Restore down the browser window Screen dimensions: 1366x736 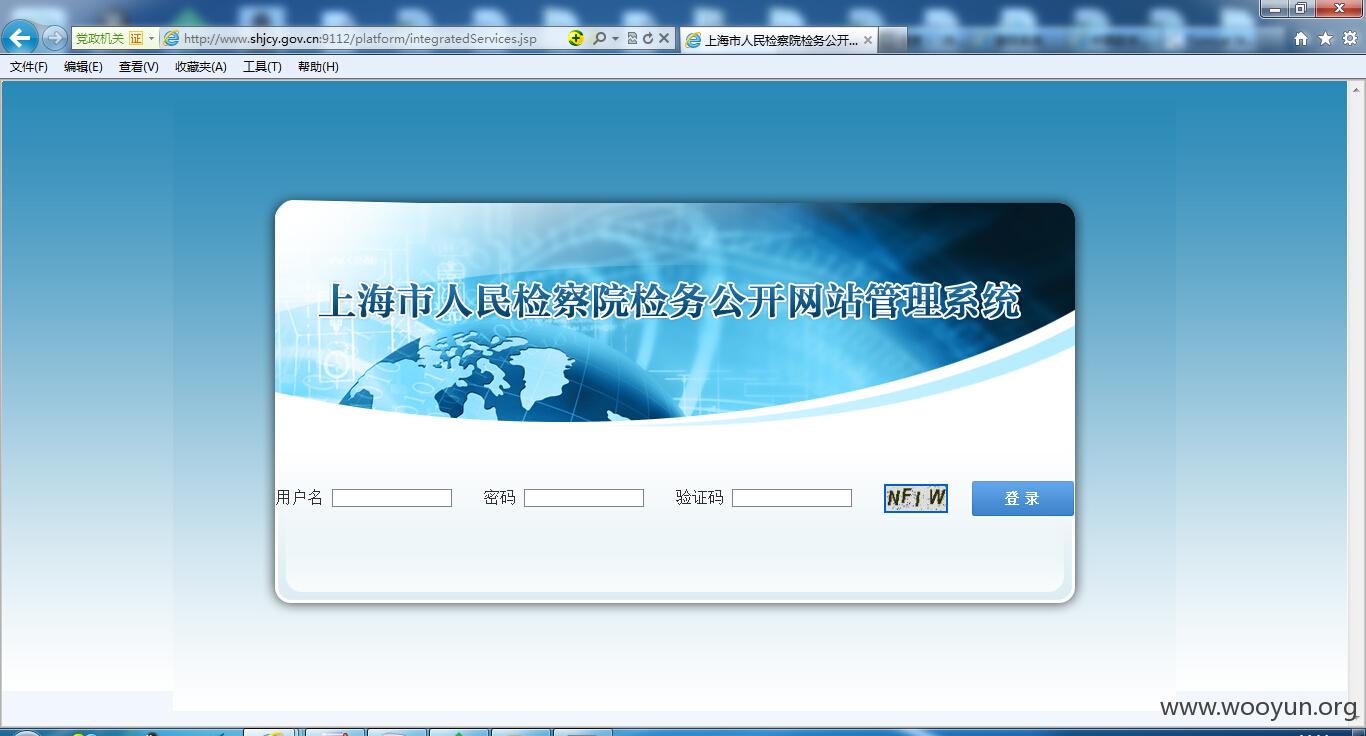click(1301, 9)
